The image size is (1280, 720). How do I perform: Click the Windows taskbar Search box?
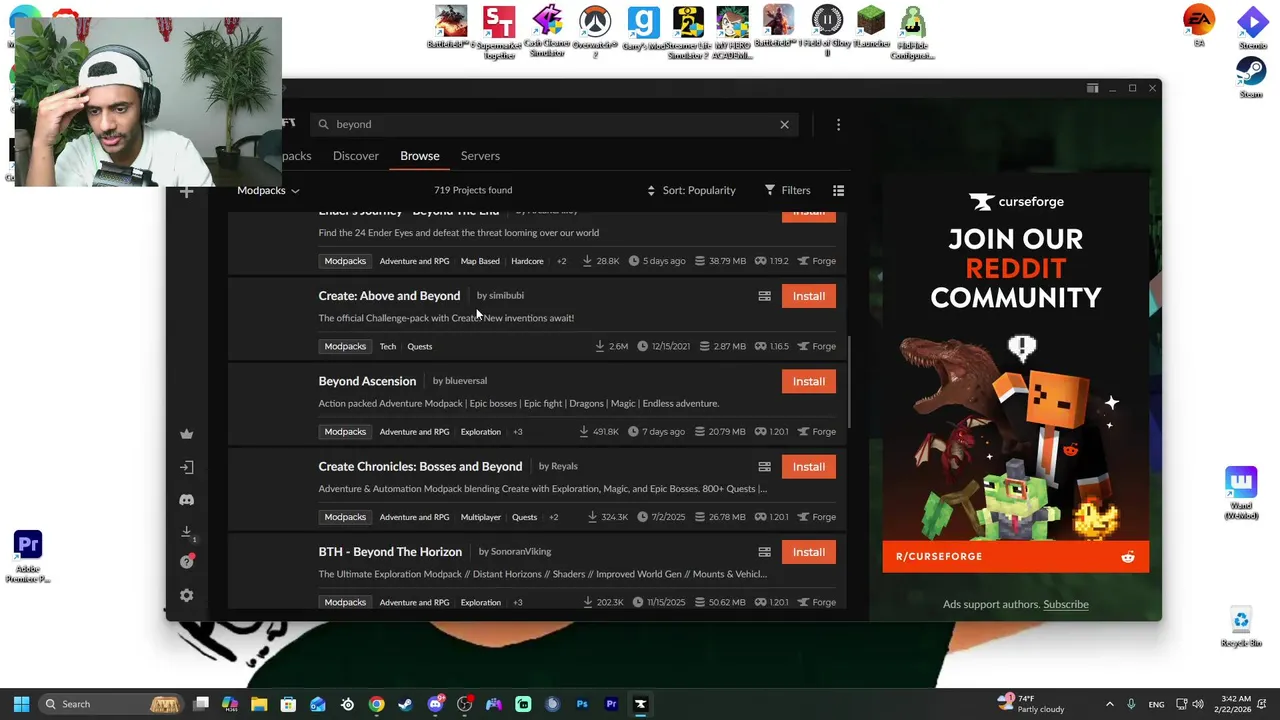pos(112,704)
